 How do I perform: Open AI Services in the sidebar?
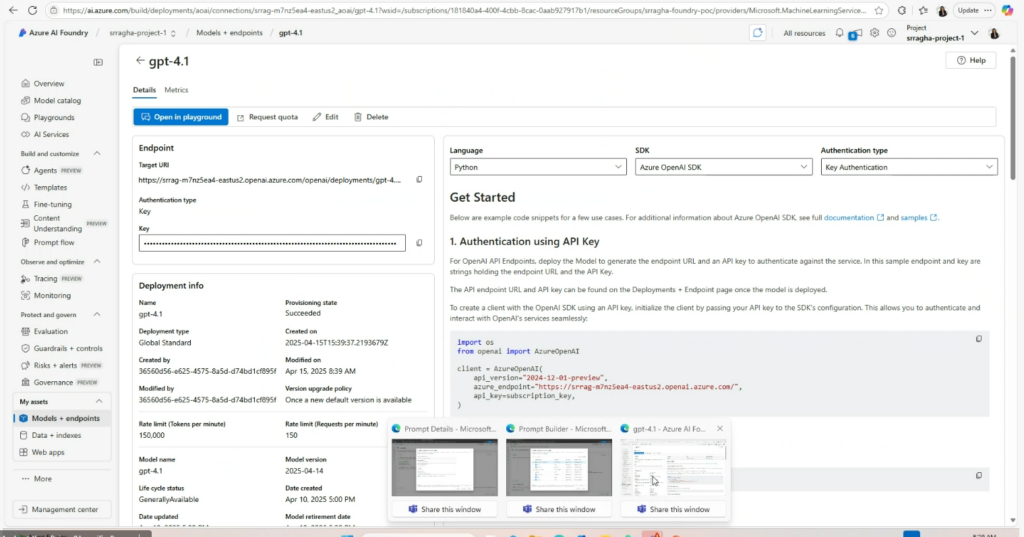tap(51, 135)
